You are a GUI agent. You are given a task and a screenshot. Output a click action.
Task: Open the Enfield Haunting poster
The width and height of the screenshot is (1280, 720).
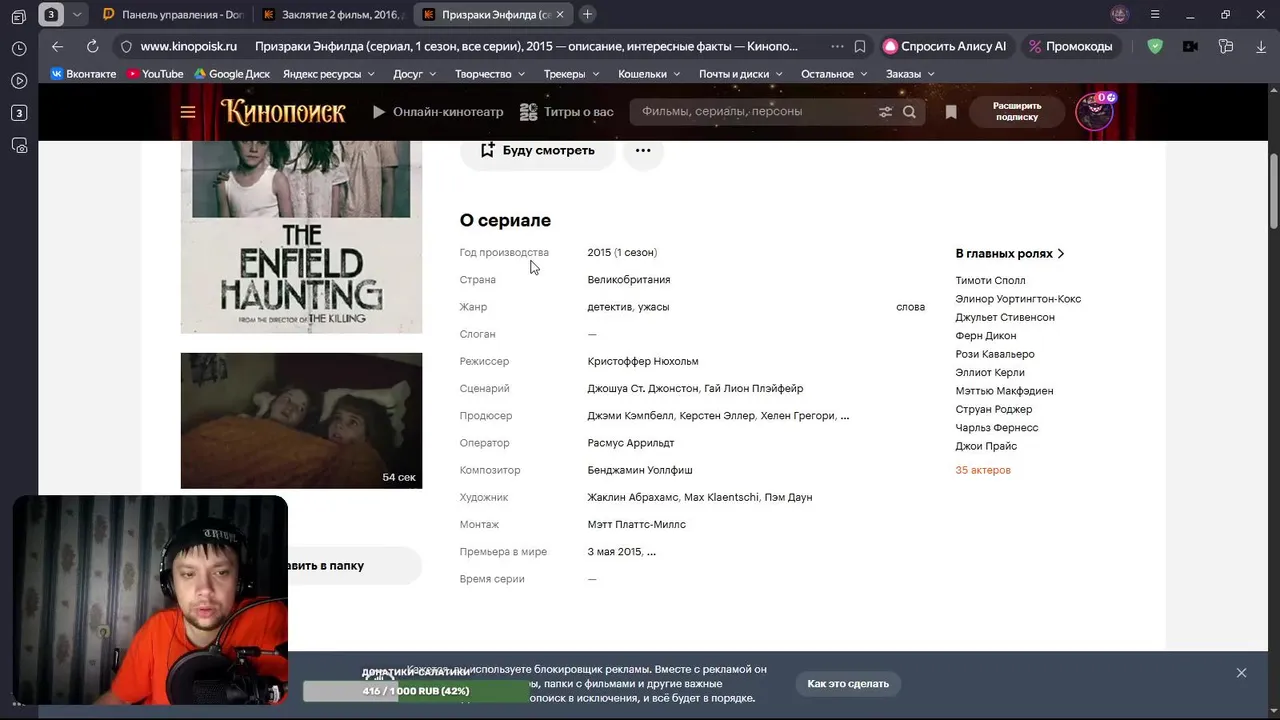coord(301,237)
